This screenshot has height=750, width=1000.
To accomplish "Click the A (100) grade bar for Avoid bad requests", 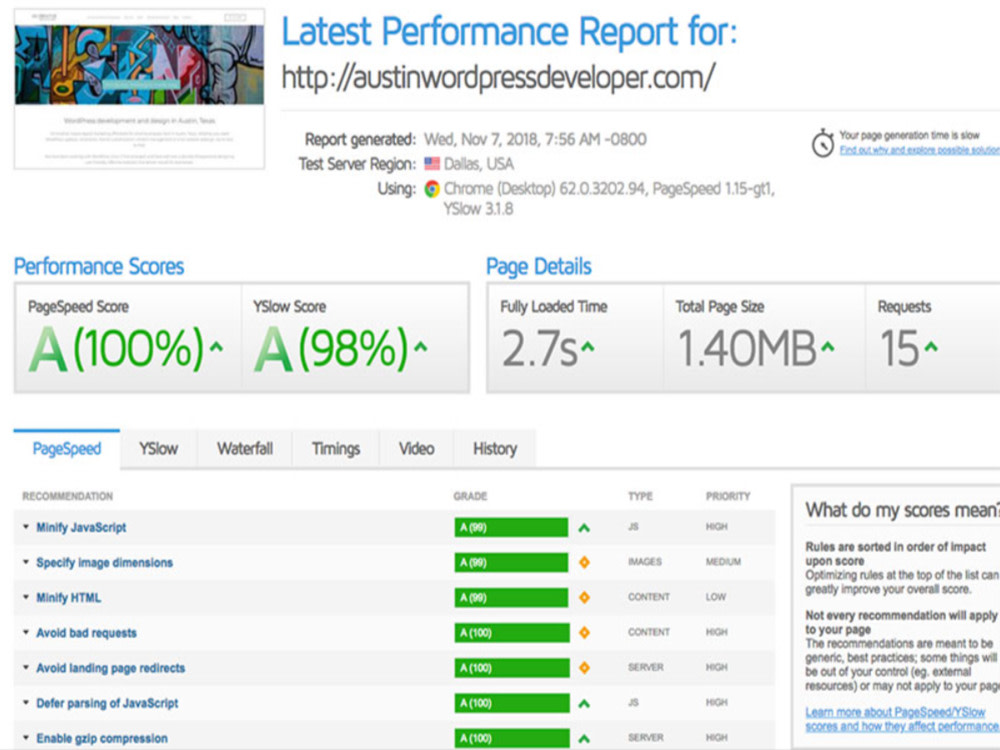I will pyautogui.click(x=511, y=633).
